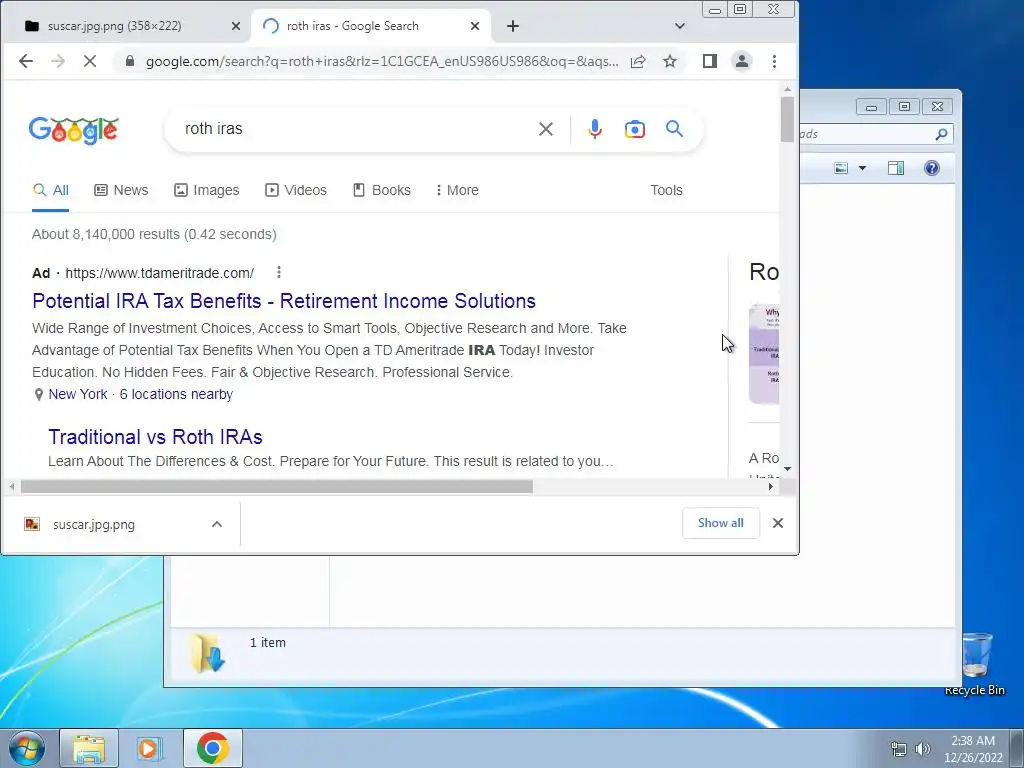Switch to suscar.jpg.png tab
This screenshot has width=1024, height=768.
tap(114, 26)
